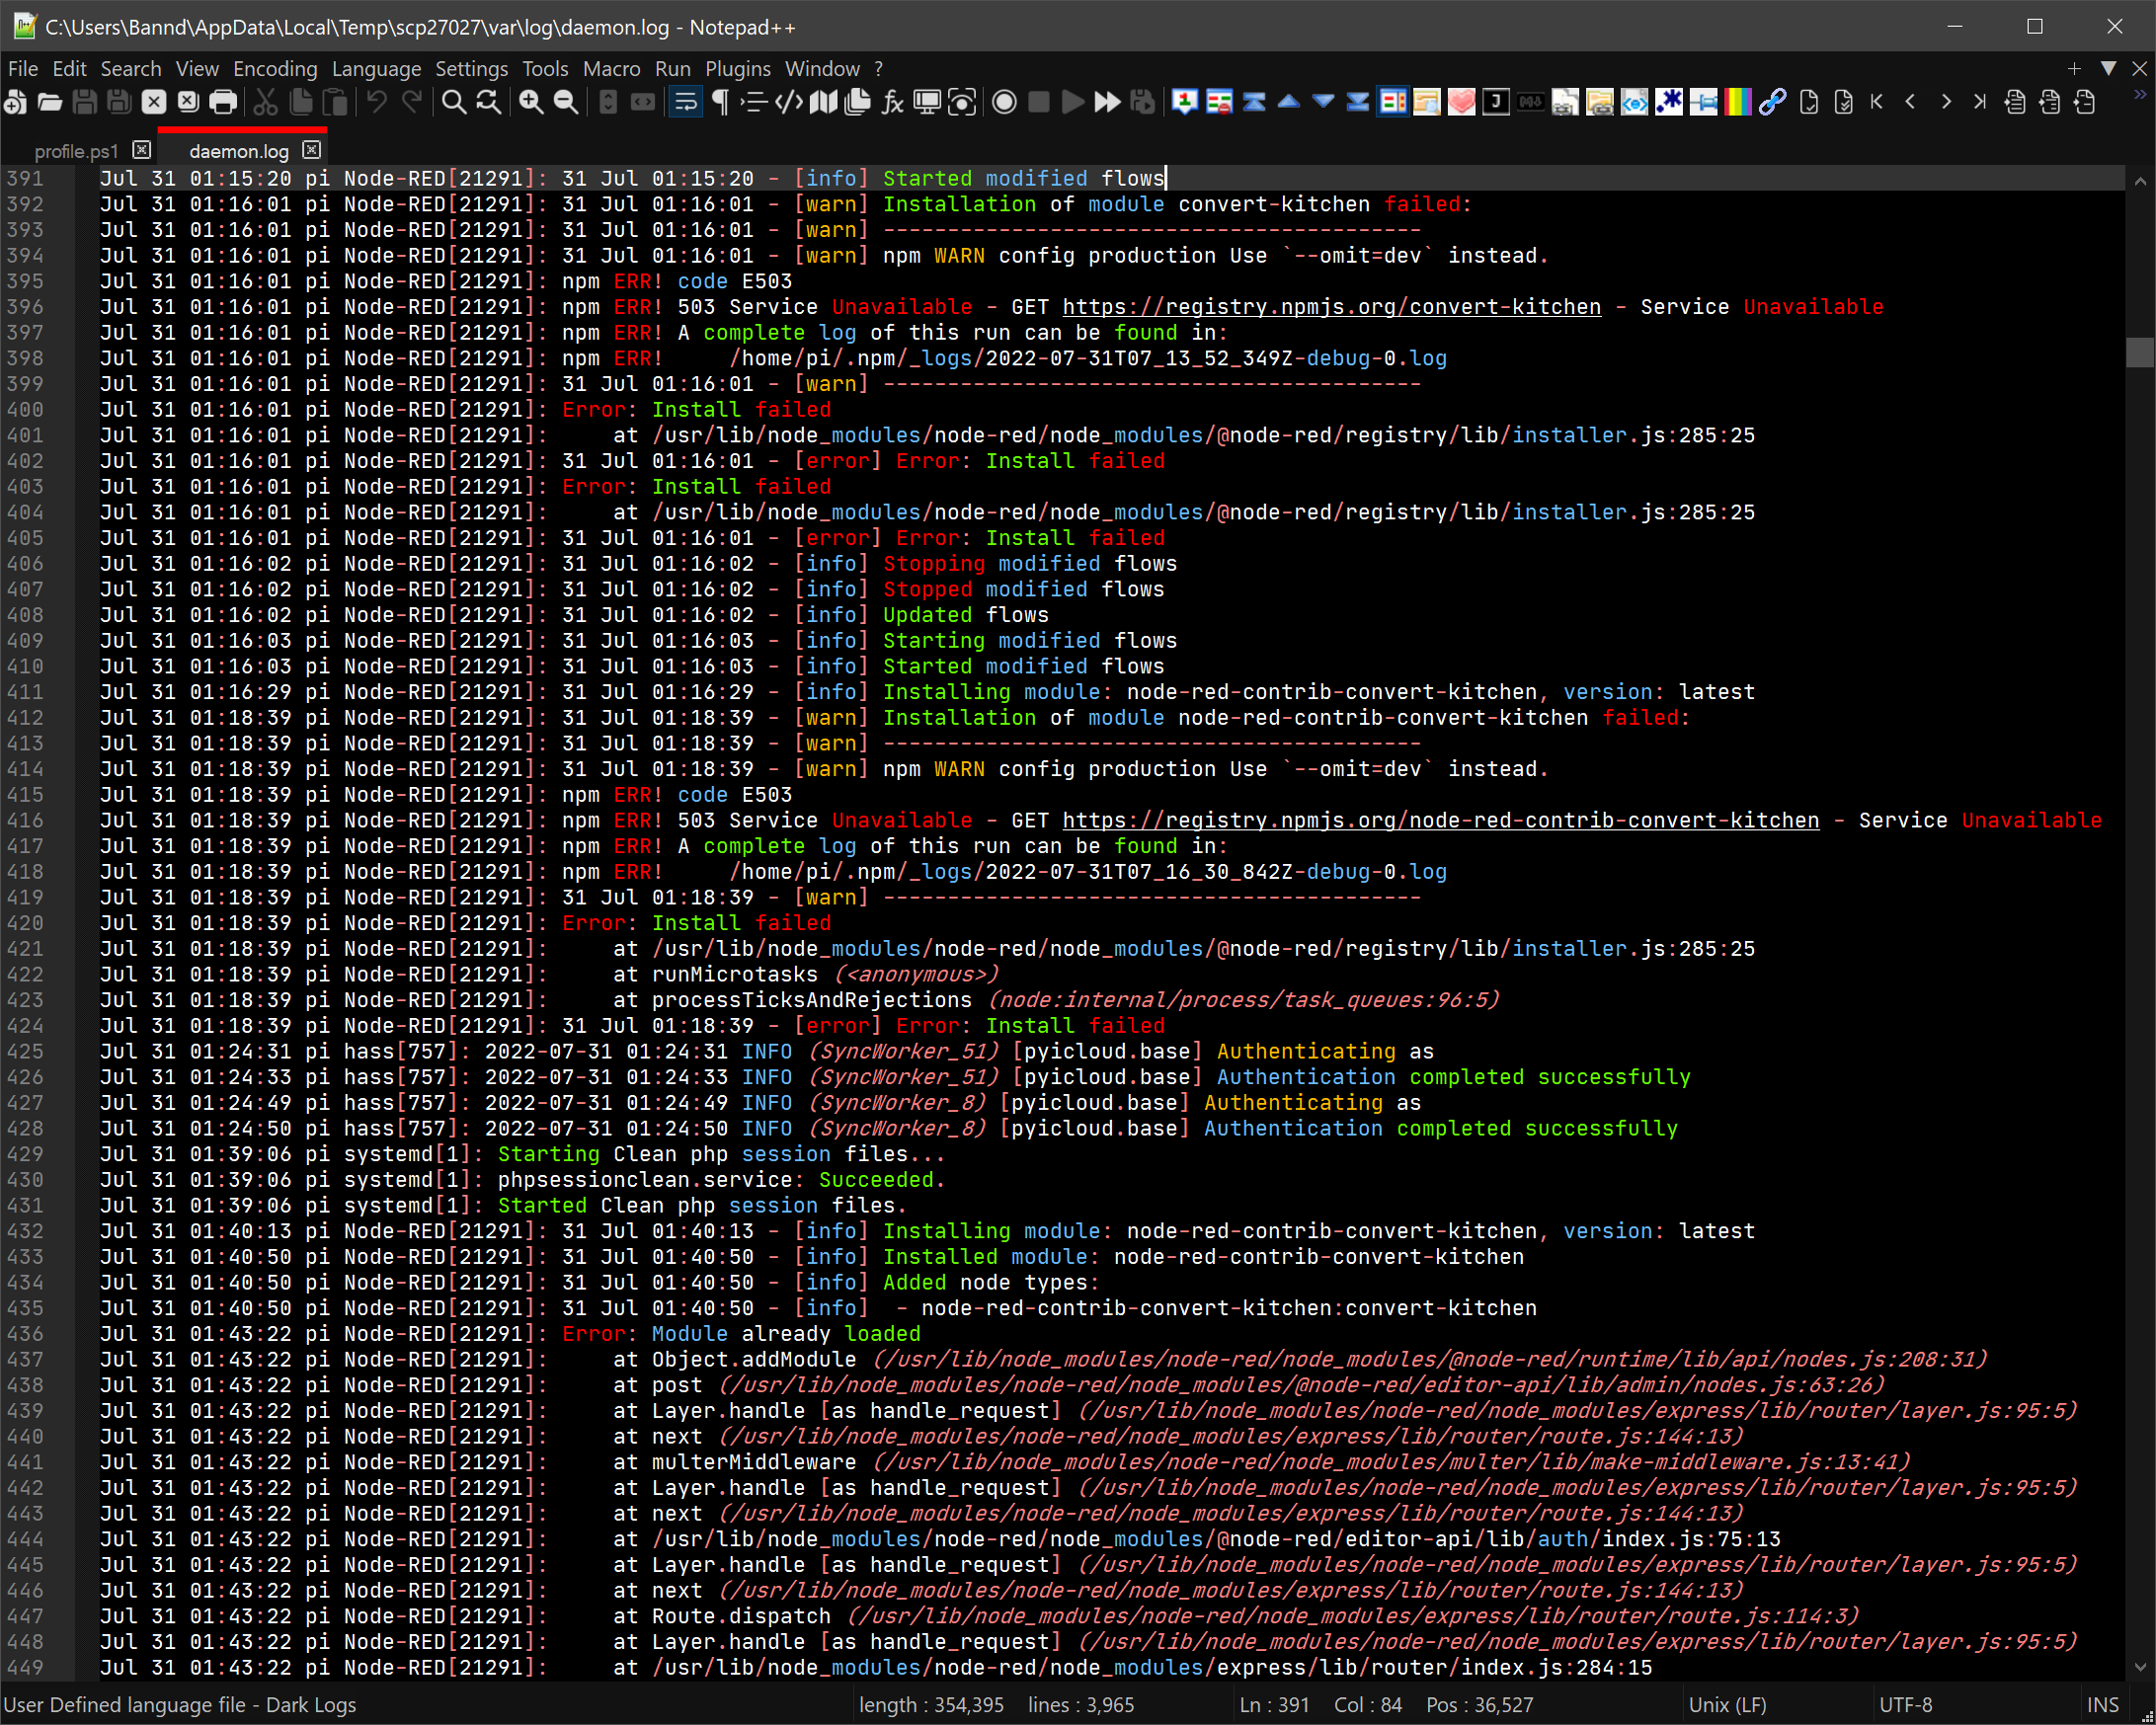Open the Encoding menu
Screen dimensions: 2156x1725
[x=275, y=69]
